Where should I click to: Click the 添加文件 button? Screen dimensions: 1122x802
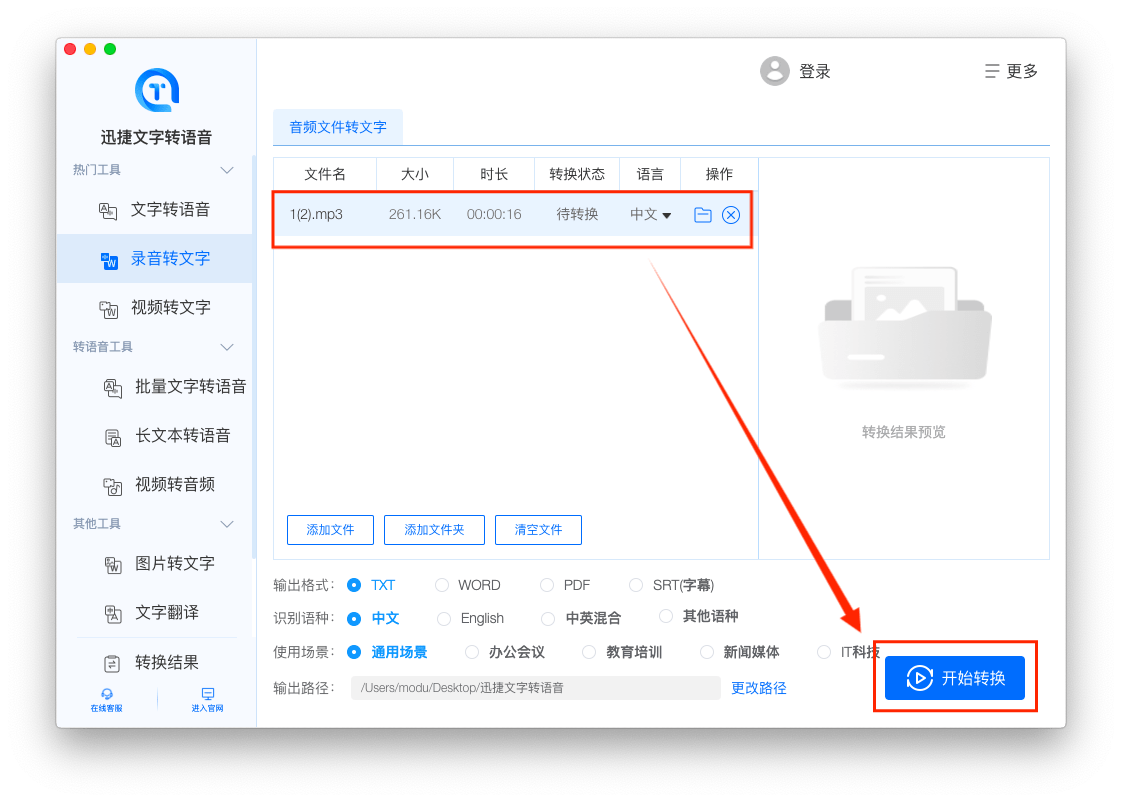click(330, 530)
